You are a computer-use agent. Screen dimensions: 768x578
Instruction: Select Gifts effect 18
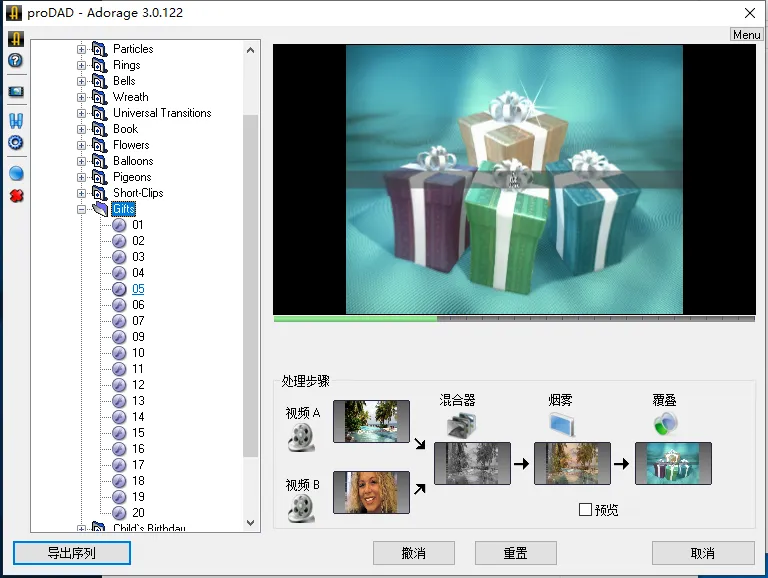pos(138,481)
